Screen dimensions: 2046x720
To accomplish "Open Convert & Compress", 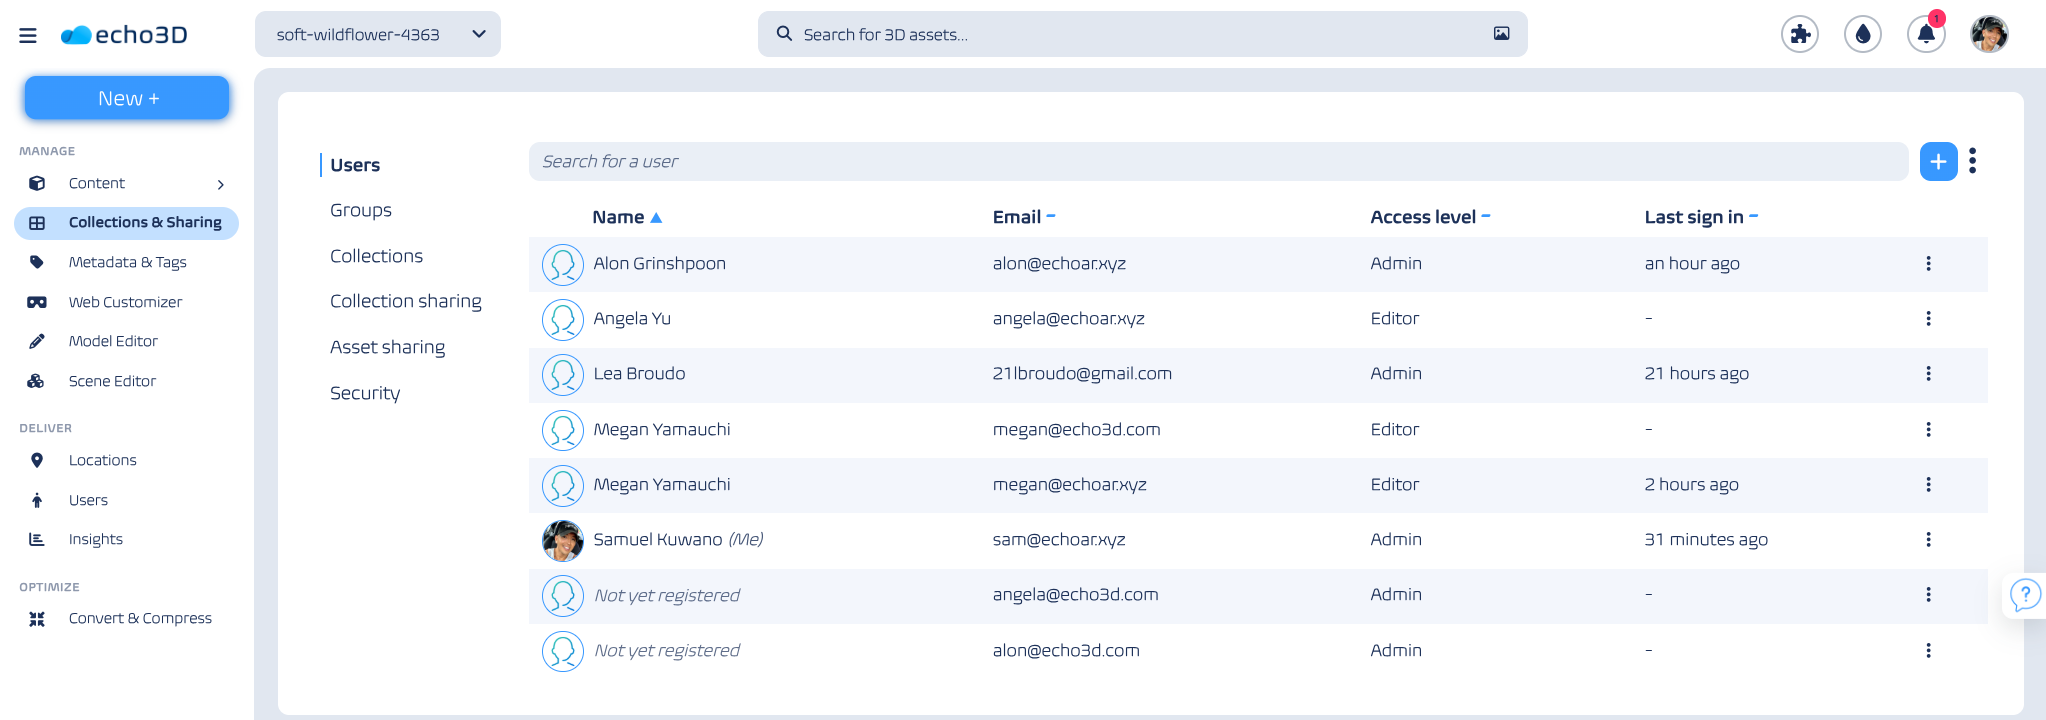I will pyautogui.click(x=140, y=618).
